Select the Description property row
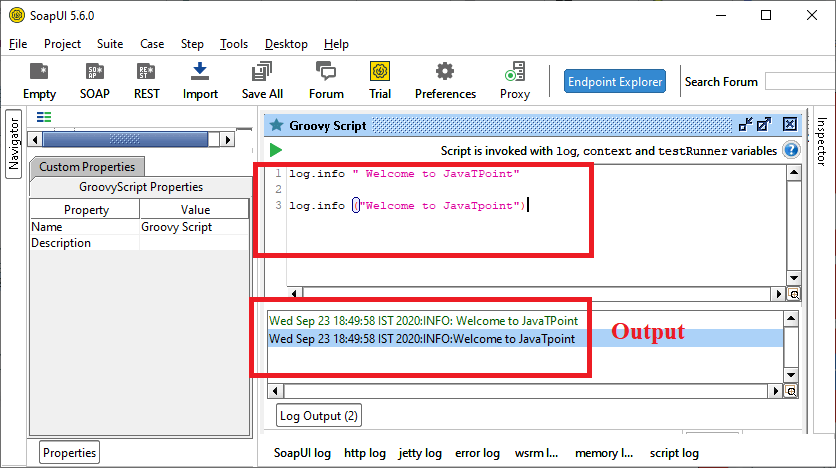The height and width of the screenshot is (468, 836). point(139,243)
